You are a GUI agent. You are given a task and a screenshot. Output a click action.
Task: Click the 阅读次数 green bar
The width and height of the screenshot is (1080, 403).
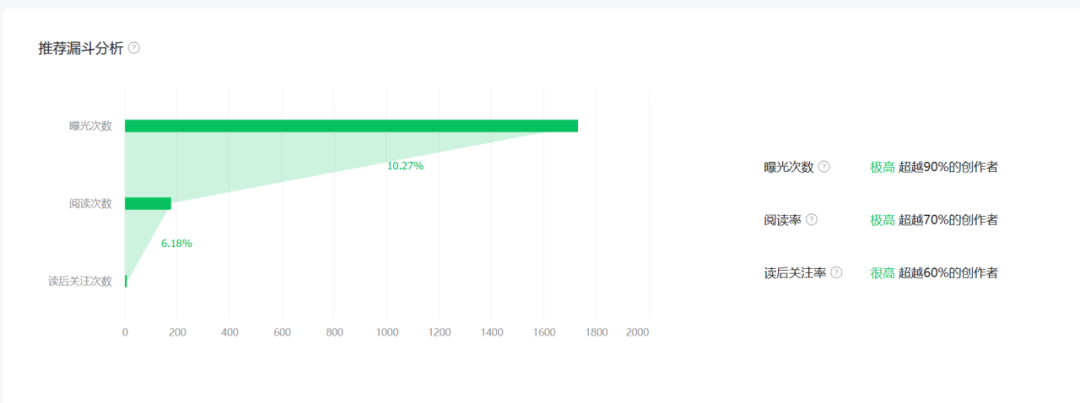click(147, 204)
